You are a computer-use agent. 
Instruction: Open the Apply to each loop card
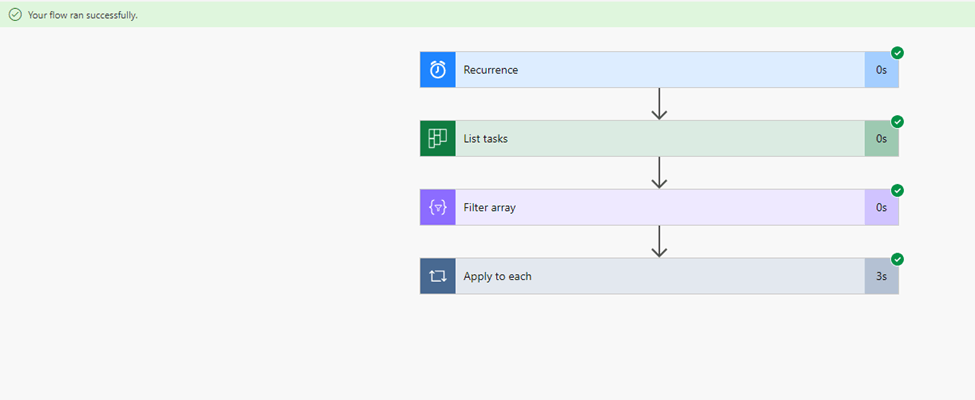click(660, 276)
